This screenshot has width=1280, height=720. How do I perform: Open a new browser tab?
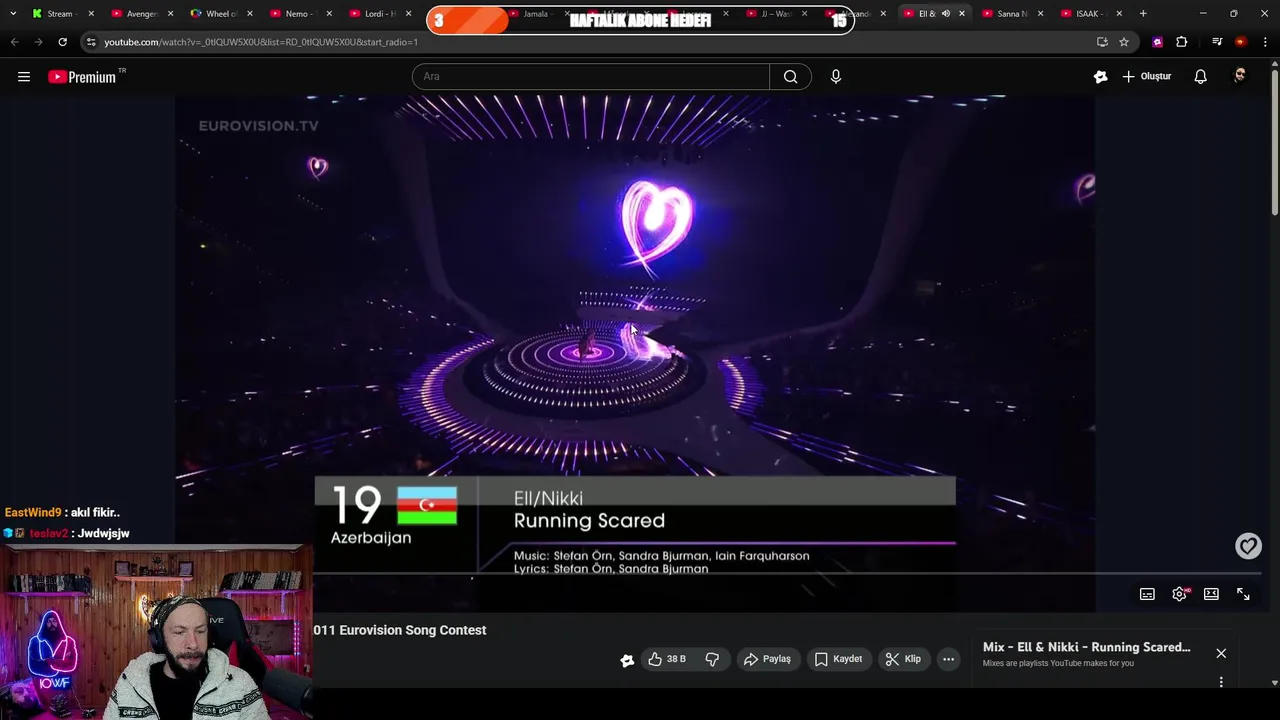[x=1143, y=14]
